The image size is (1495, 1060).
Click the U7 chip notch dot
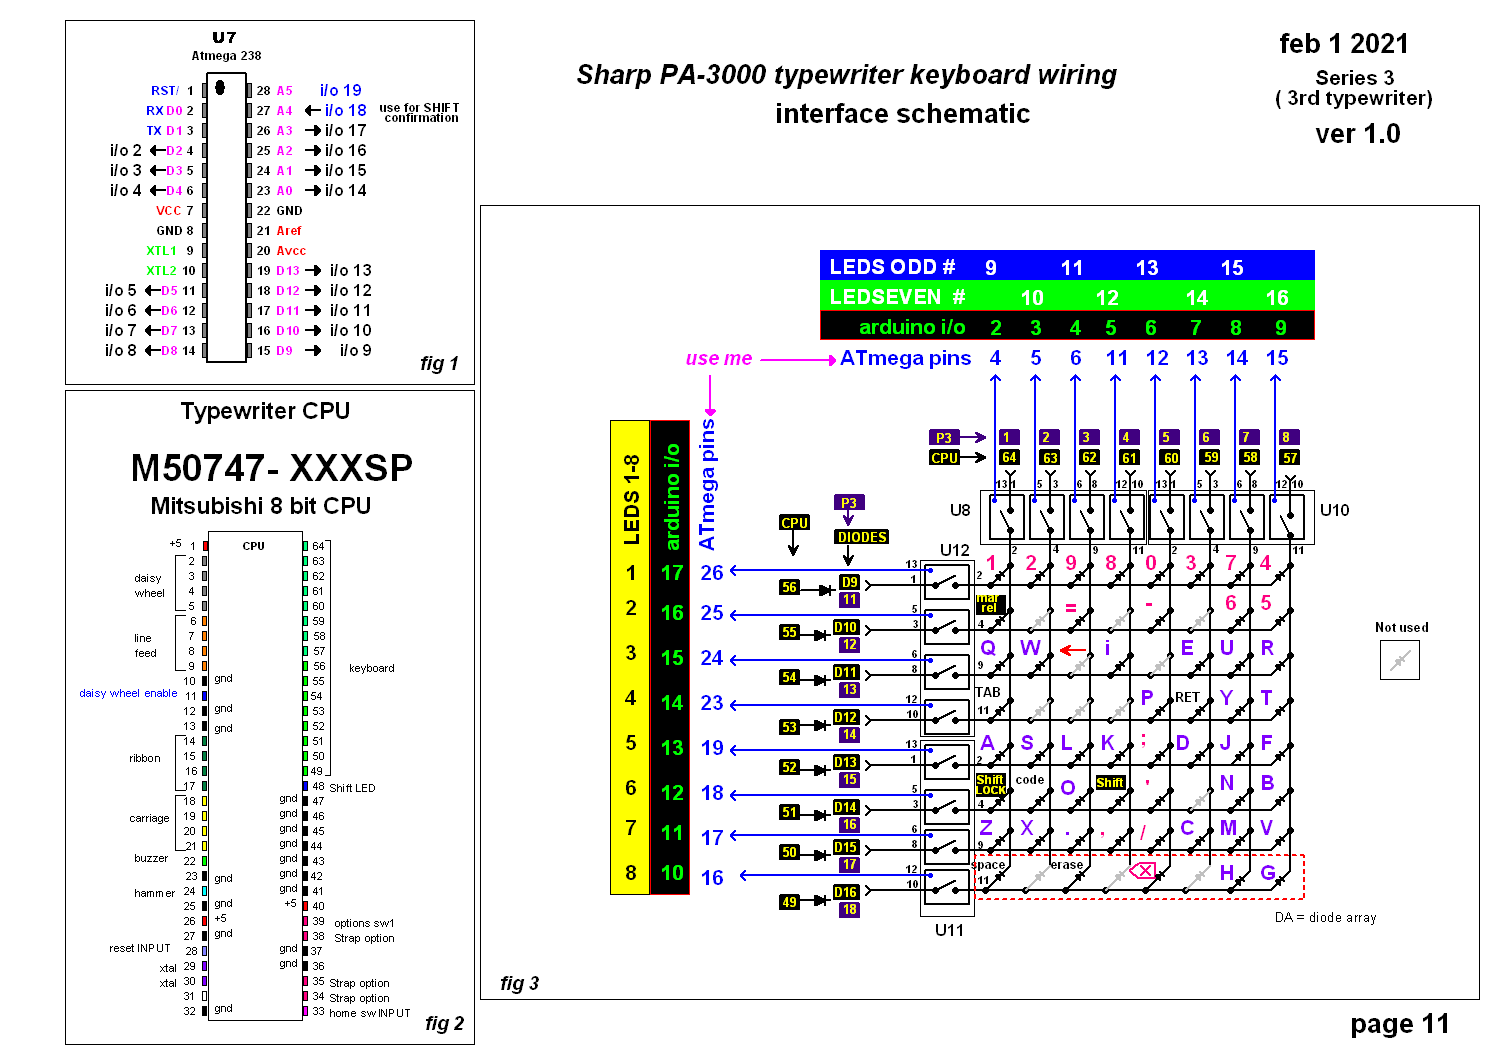[x=220, y=88]
